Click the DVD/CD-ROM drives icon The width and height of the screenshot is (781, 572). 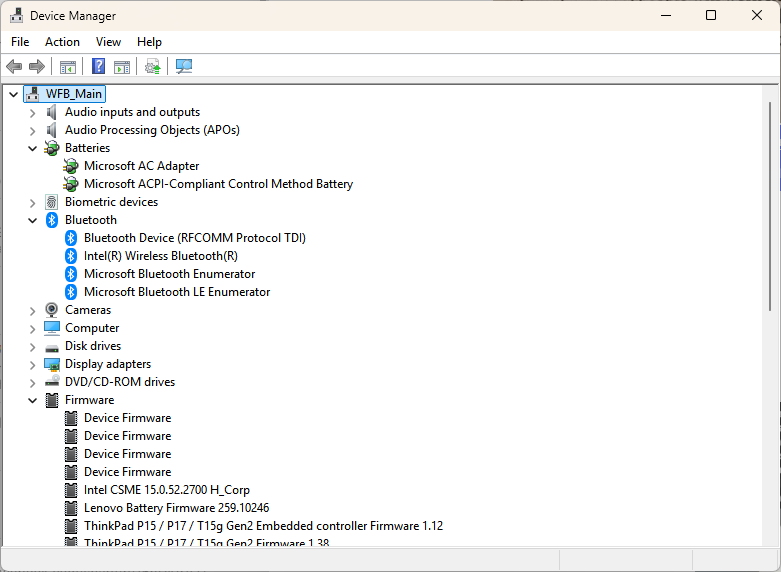pos(52,381)
